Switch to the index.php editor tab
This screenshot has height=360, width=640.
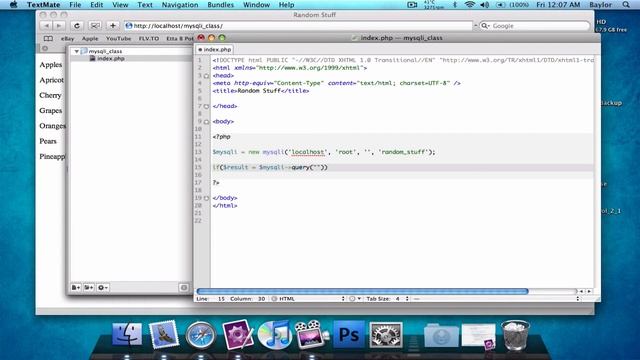tap(215, 49)
